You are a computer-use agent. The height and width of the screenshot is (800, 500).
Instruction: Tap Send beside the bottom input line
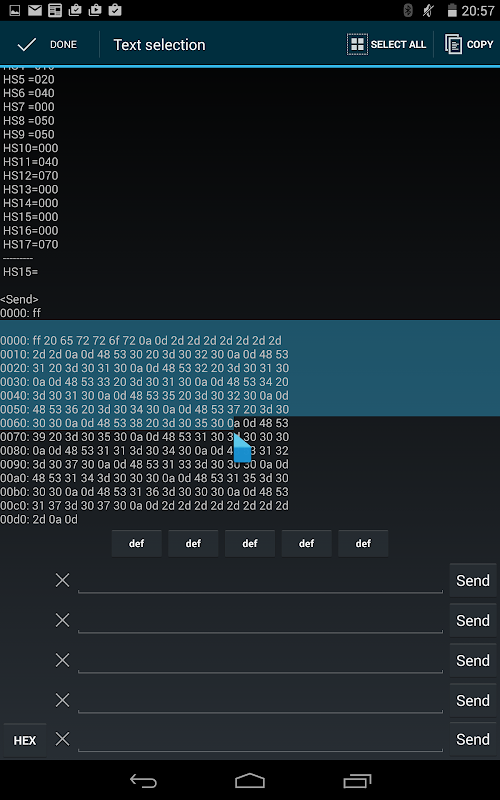click(472, 739)
